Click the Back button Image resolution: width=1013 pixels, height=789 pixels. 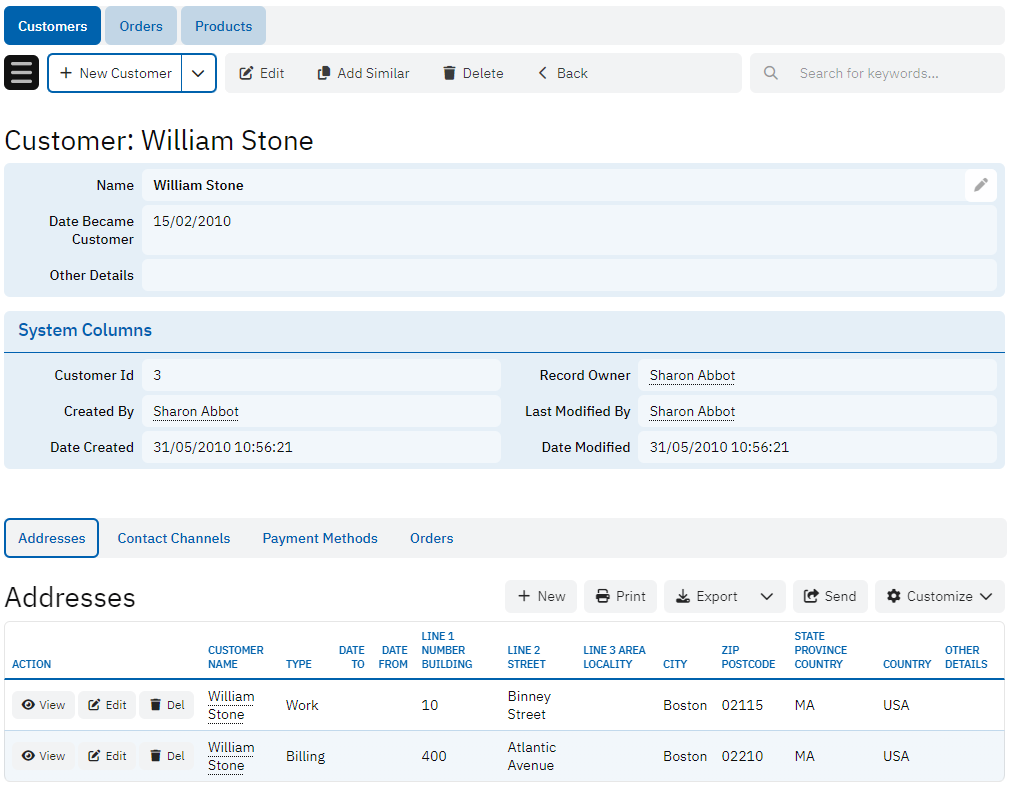[x=562, y=73]
